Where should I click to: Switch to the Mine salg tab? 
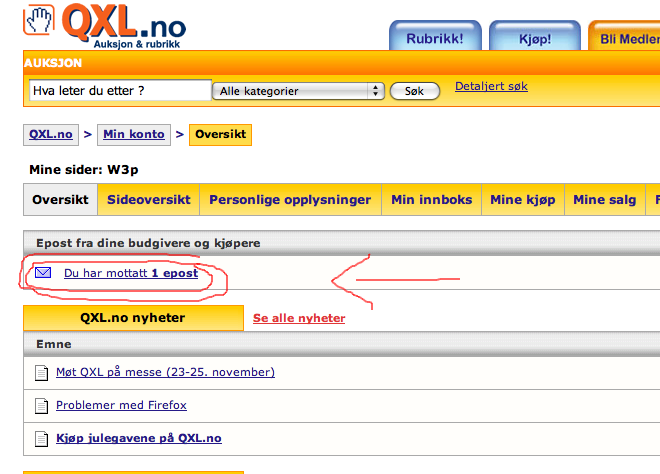point(605,200)
